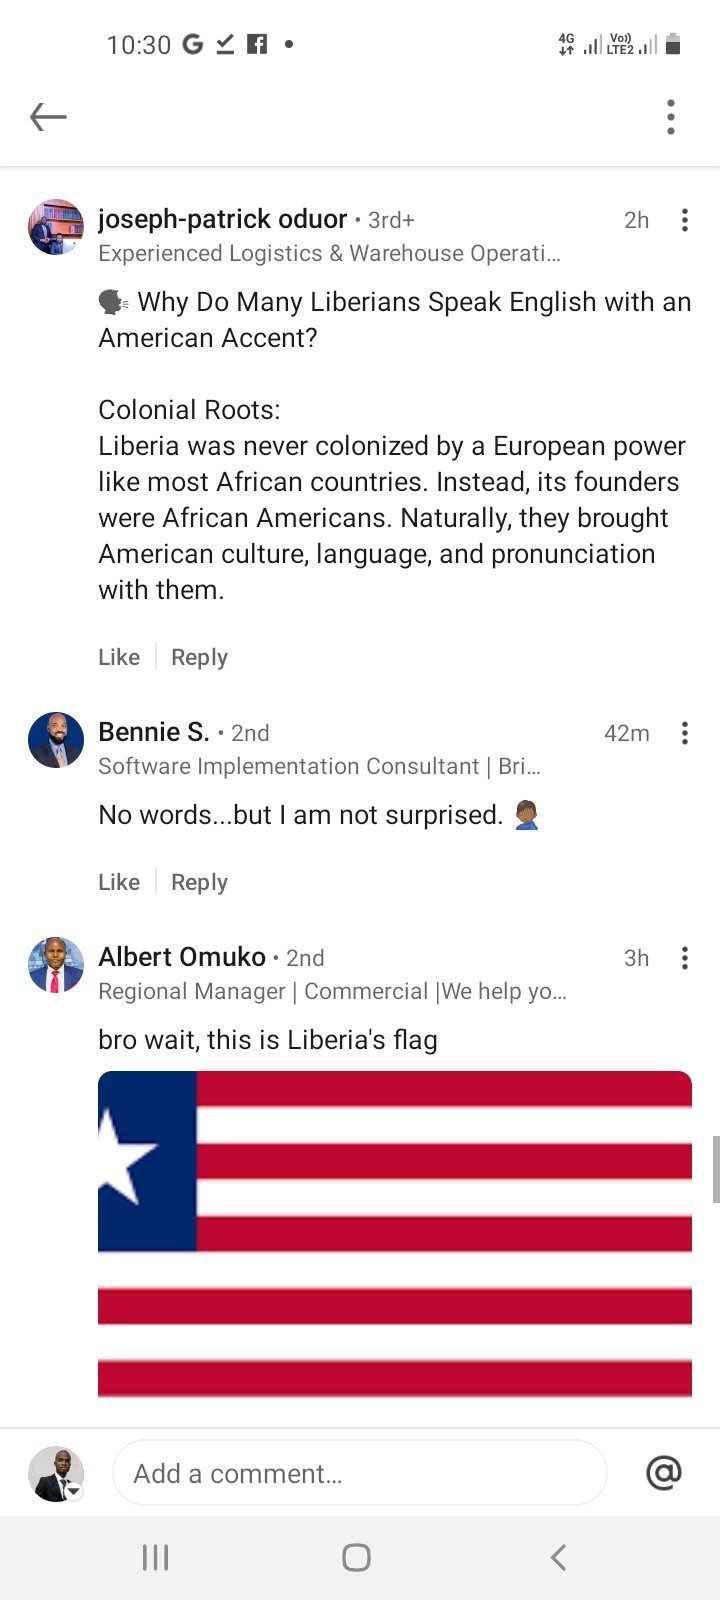Like Bennie S.'s comment
Viewport: 720px width, 1600px height.
click(x=119, y=882)
